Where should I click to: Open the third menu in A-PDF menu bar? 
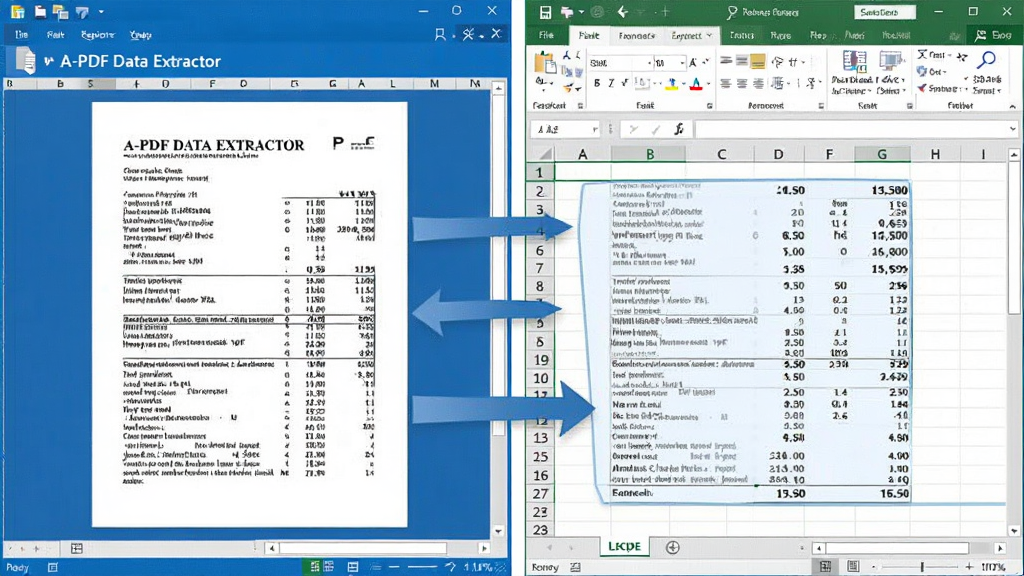click(97, 35)
